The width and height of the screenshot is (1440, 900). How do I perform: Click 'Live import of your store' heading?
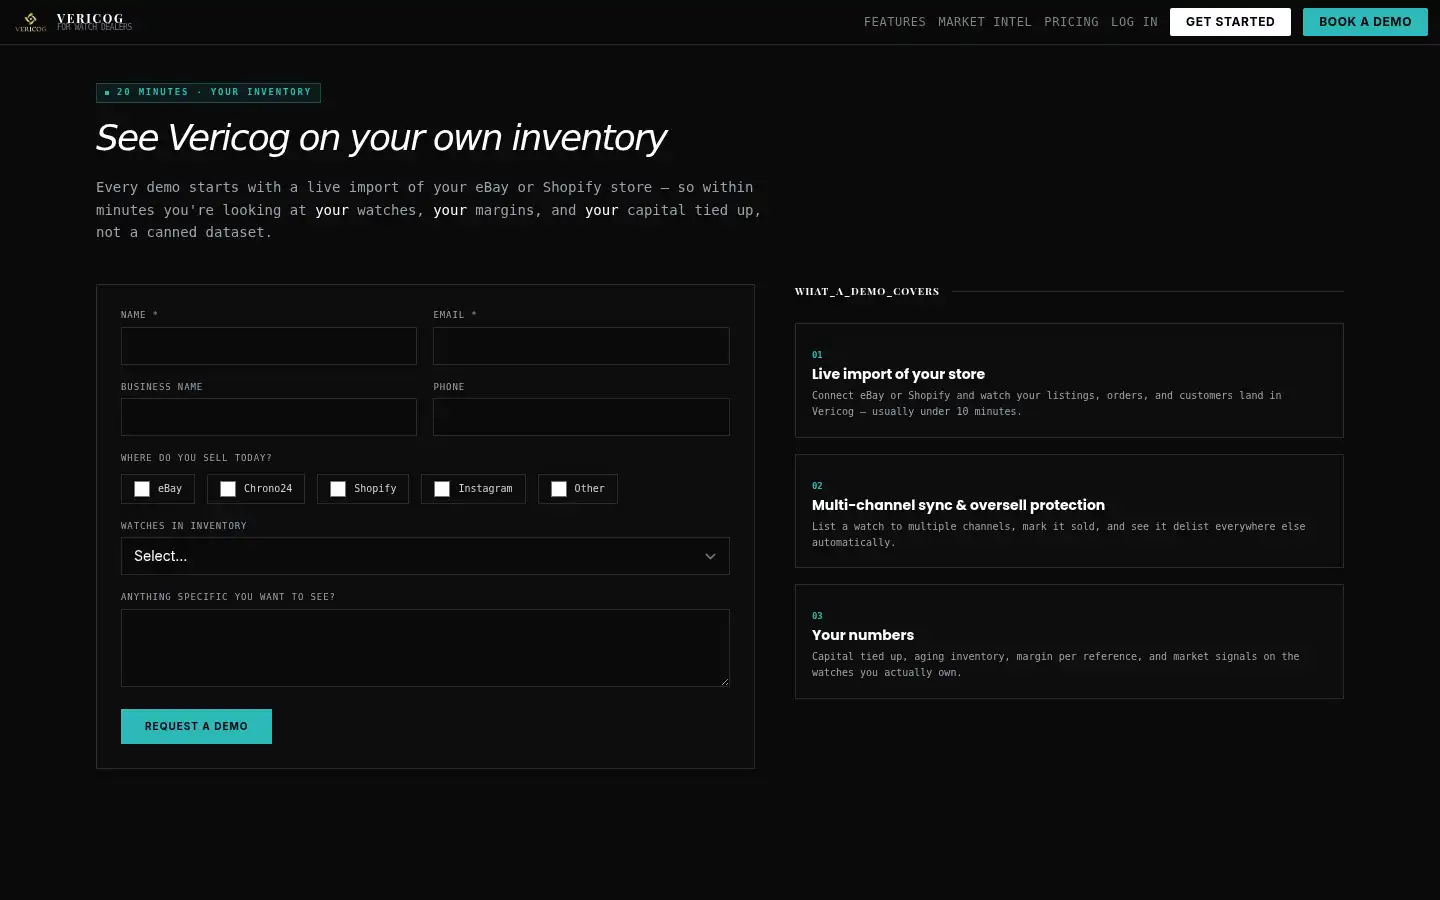tap(898, 374)
